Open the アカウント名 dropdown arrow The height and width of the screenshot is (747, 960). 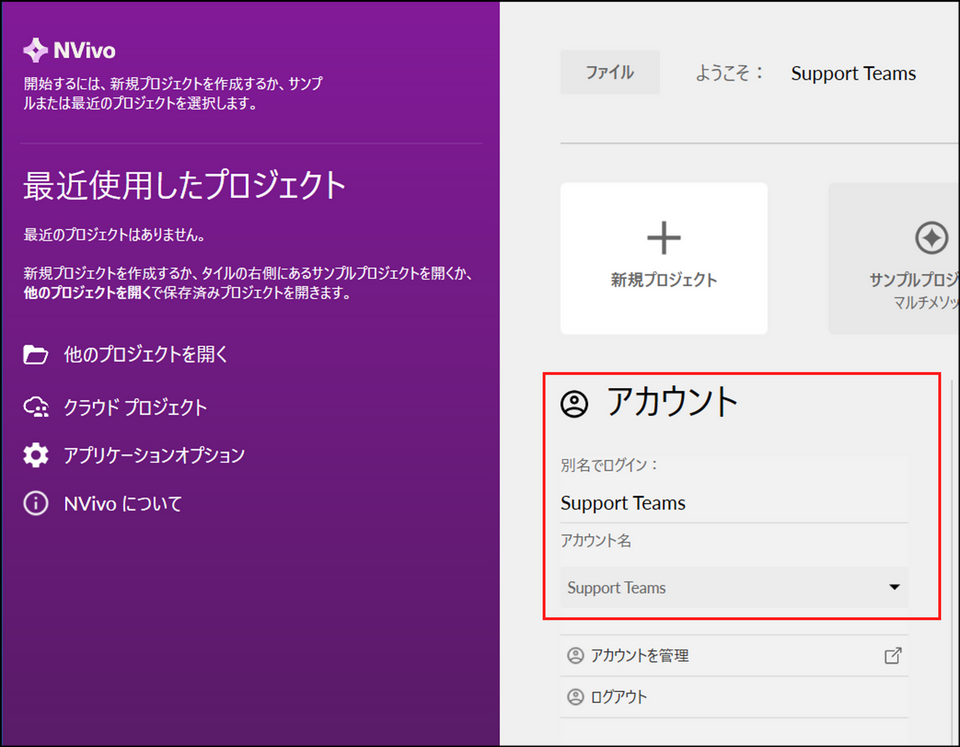894,587
